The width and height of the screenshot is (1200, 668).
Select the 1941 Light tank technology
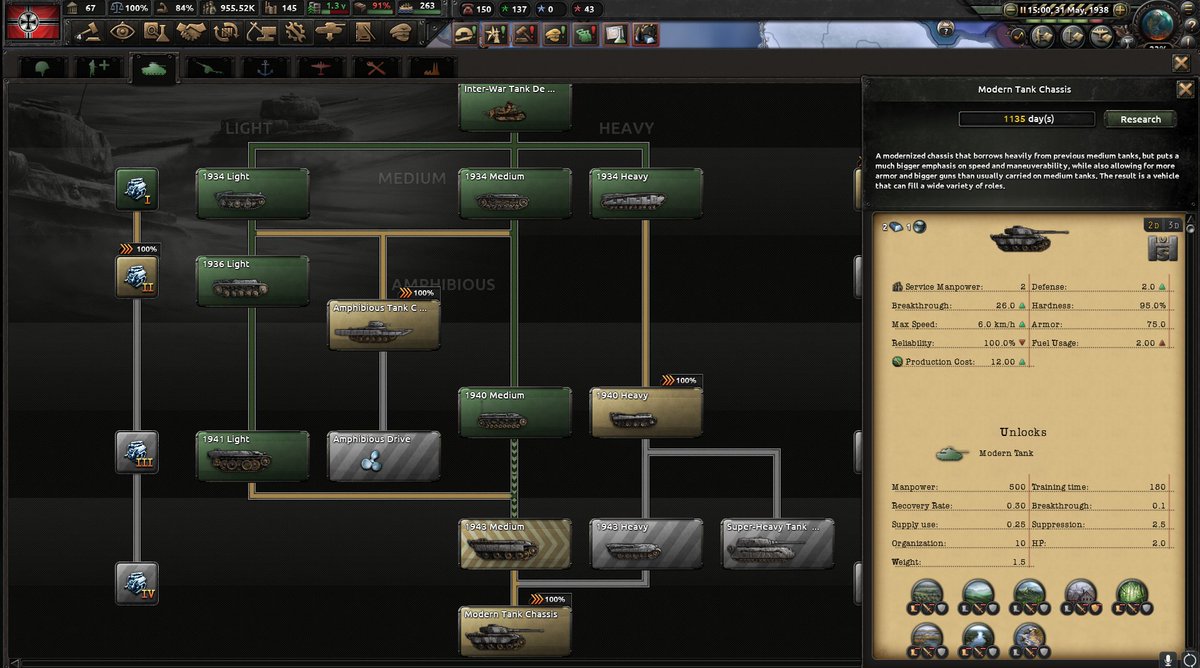click(x=253, y=456)
